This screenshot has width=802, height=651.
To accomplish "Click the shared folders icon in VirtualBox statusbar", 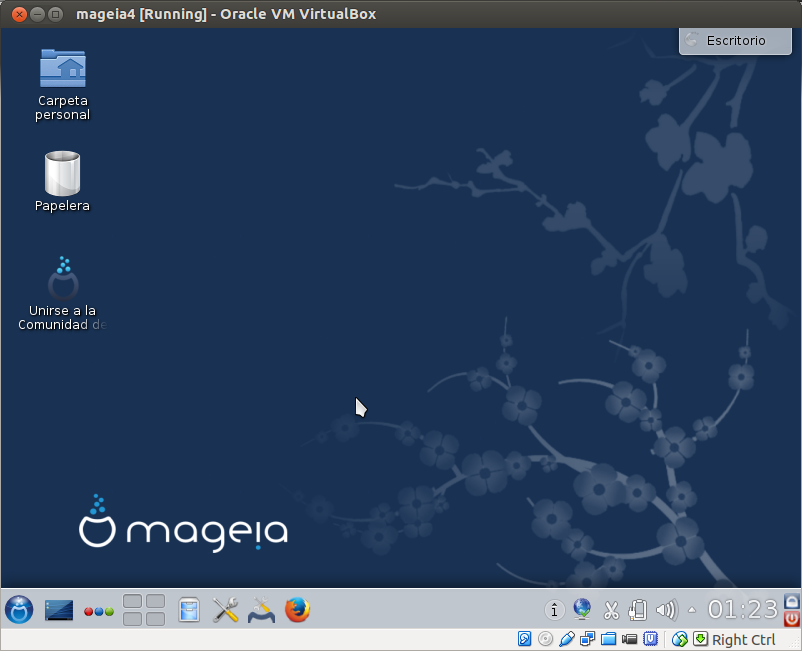I will [610, 639].
